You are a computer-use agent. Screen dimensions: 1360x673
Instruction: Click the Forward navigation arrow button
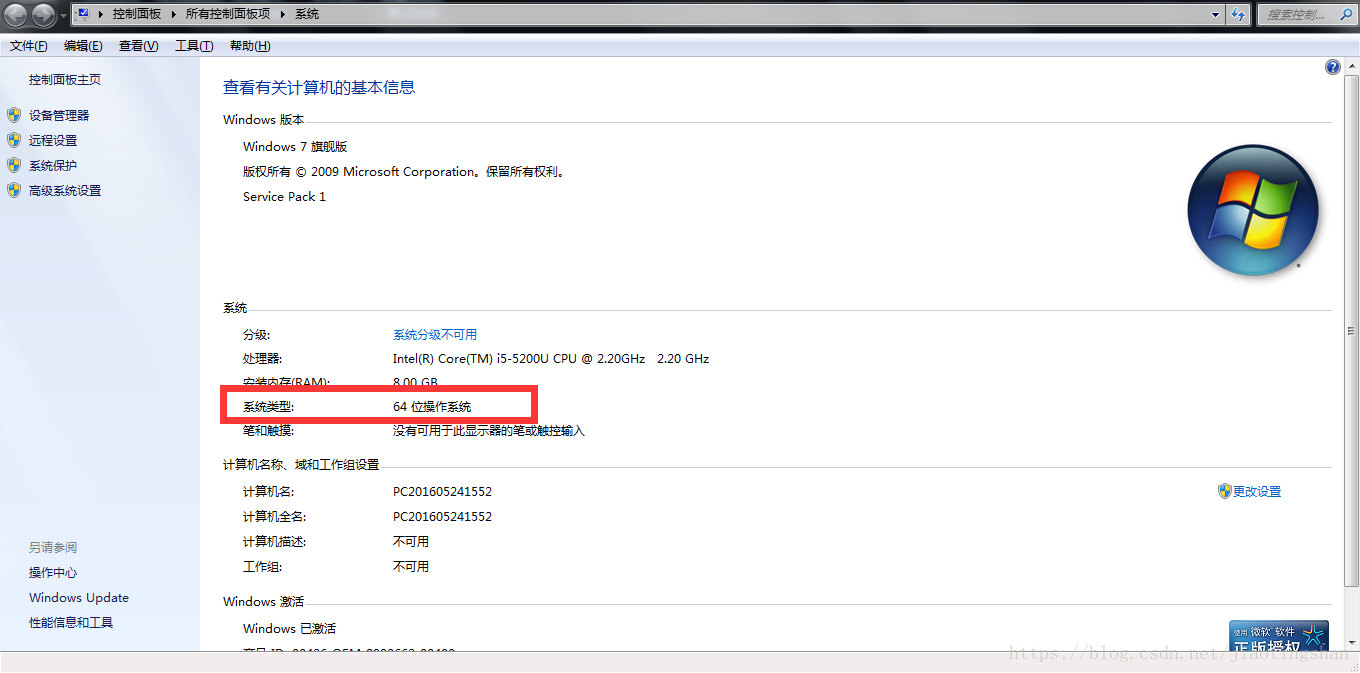(44, 15)
